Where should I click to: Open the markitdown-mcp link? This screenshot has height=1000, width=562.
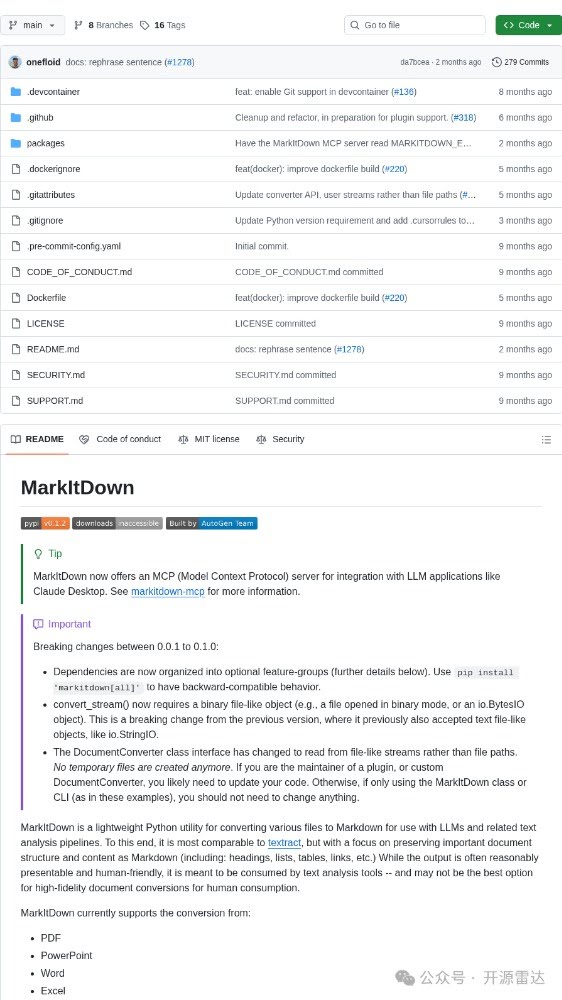point(168,592)
